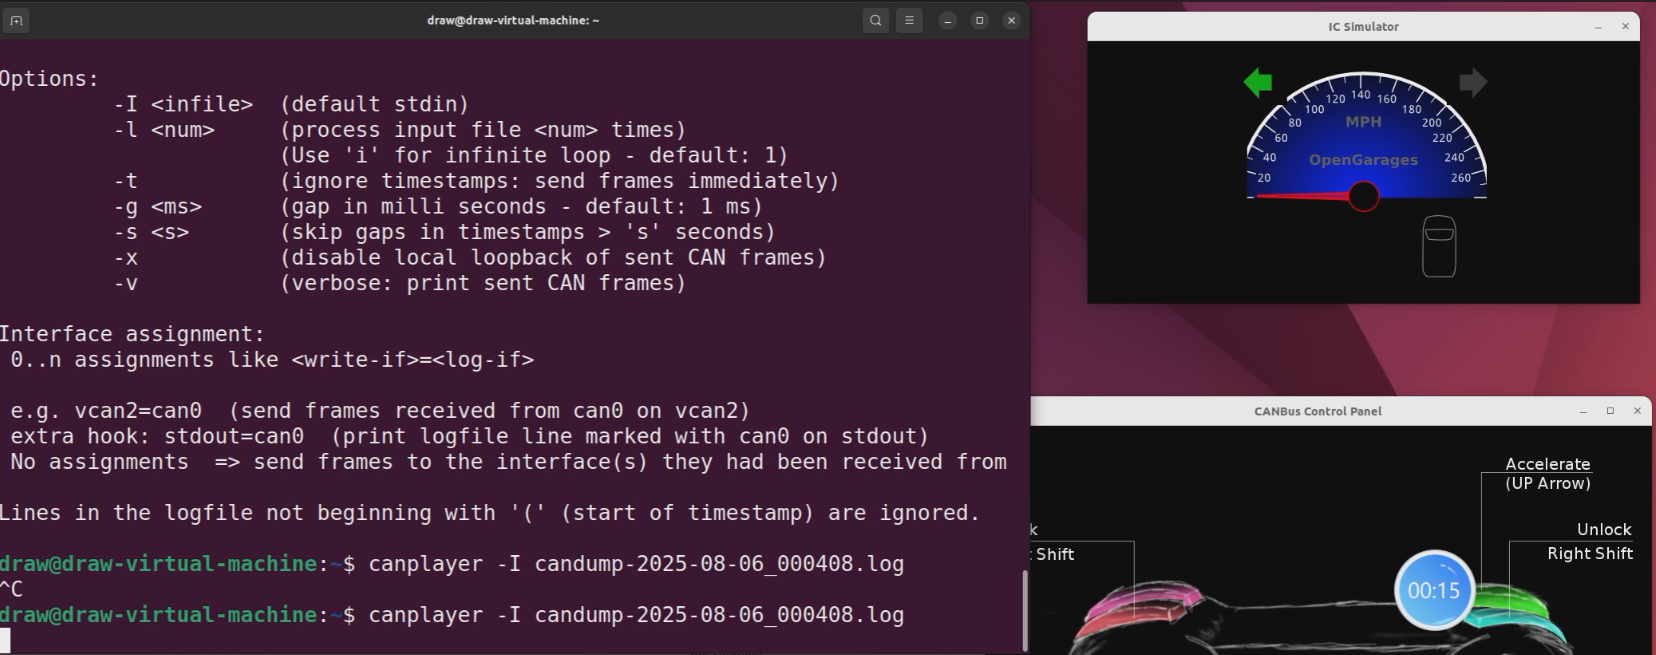Viewport: 1656px width, 655px height.
Task: Click the '-v' verbose option line
Action: point(400,283)
